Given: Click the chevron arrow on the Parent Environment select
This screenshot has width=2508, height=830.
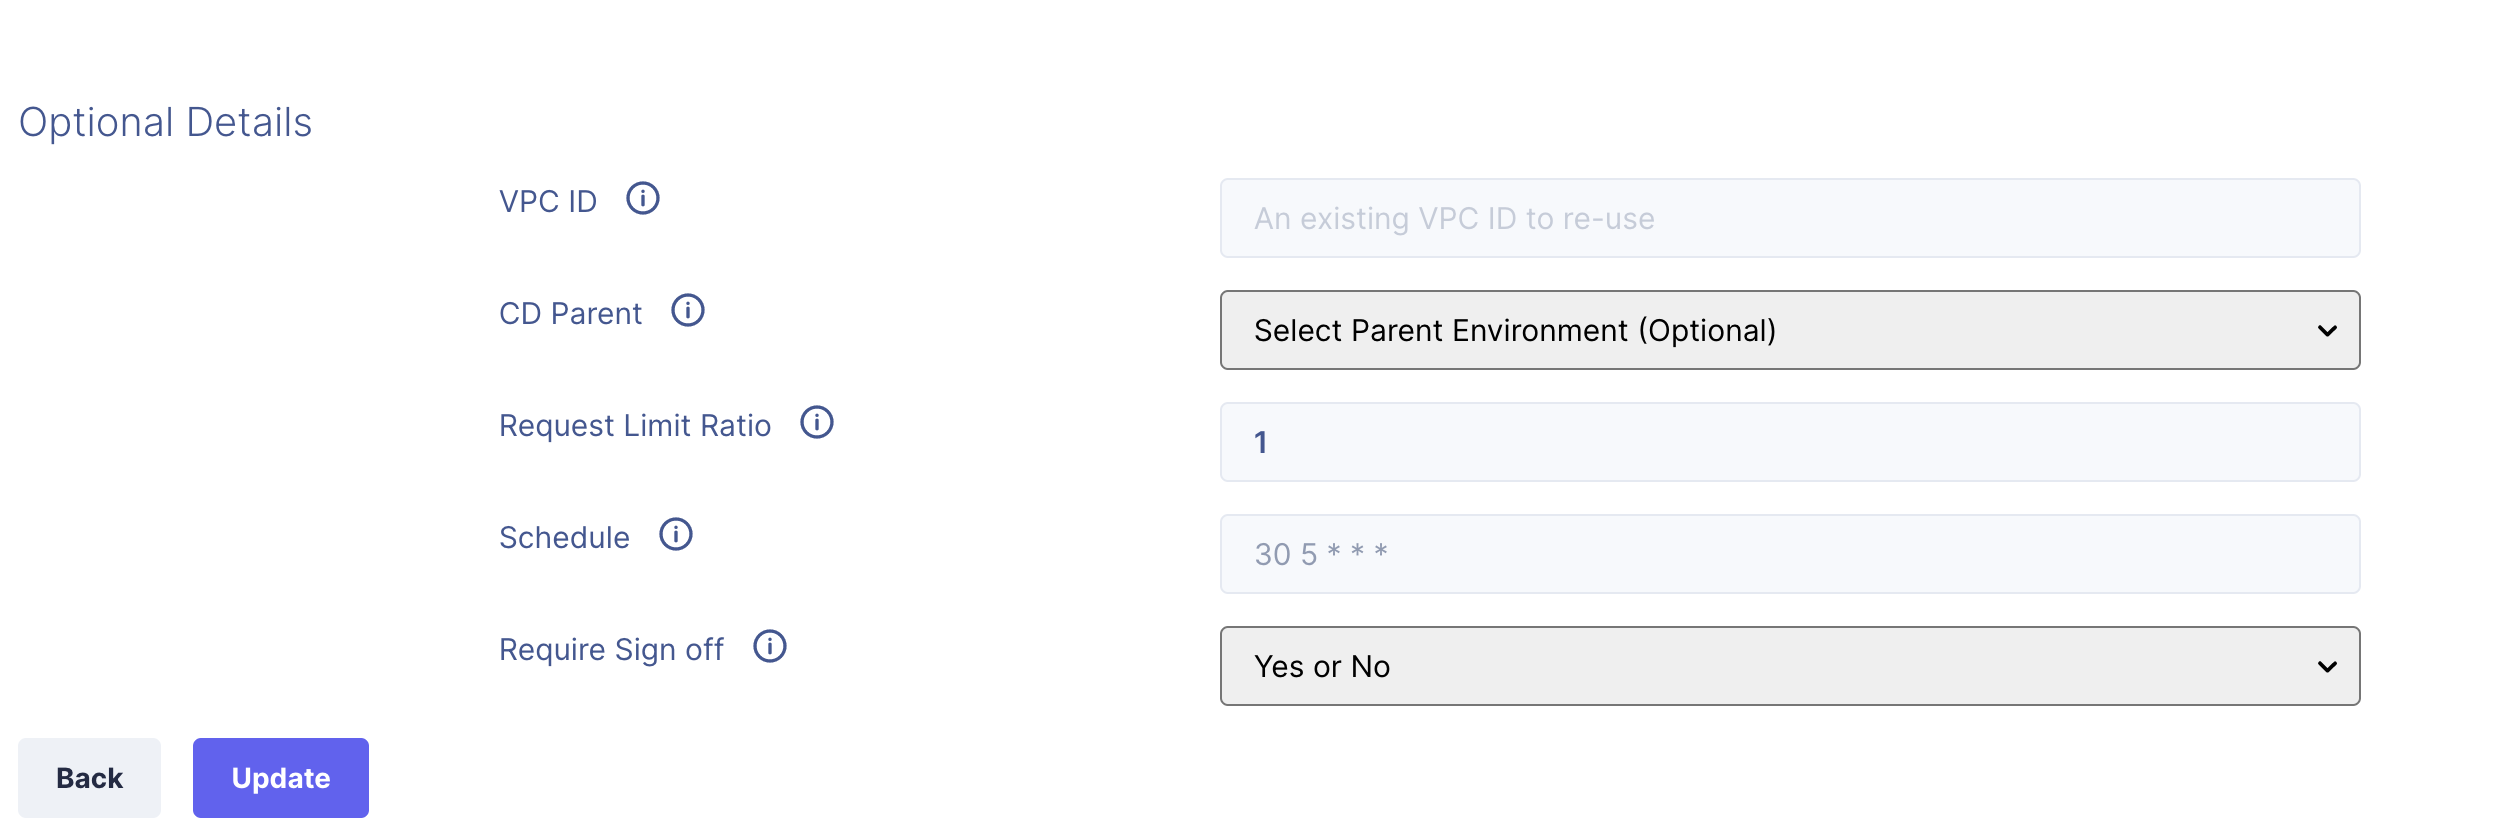Looking at the screenshot, I should tap(2327, 331).
